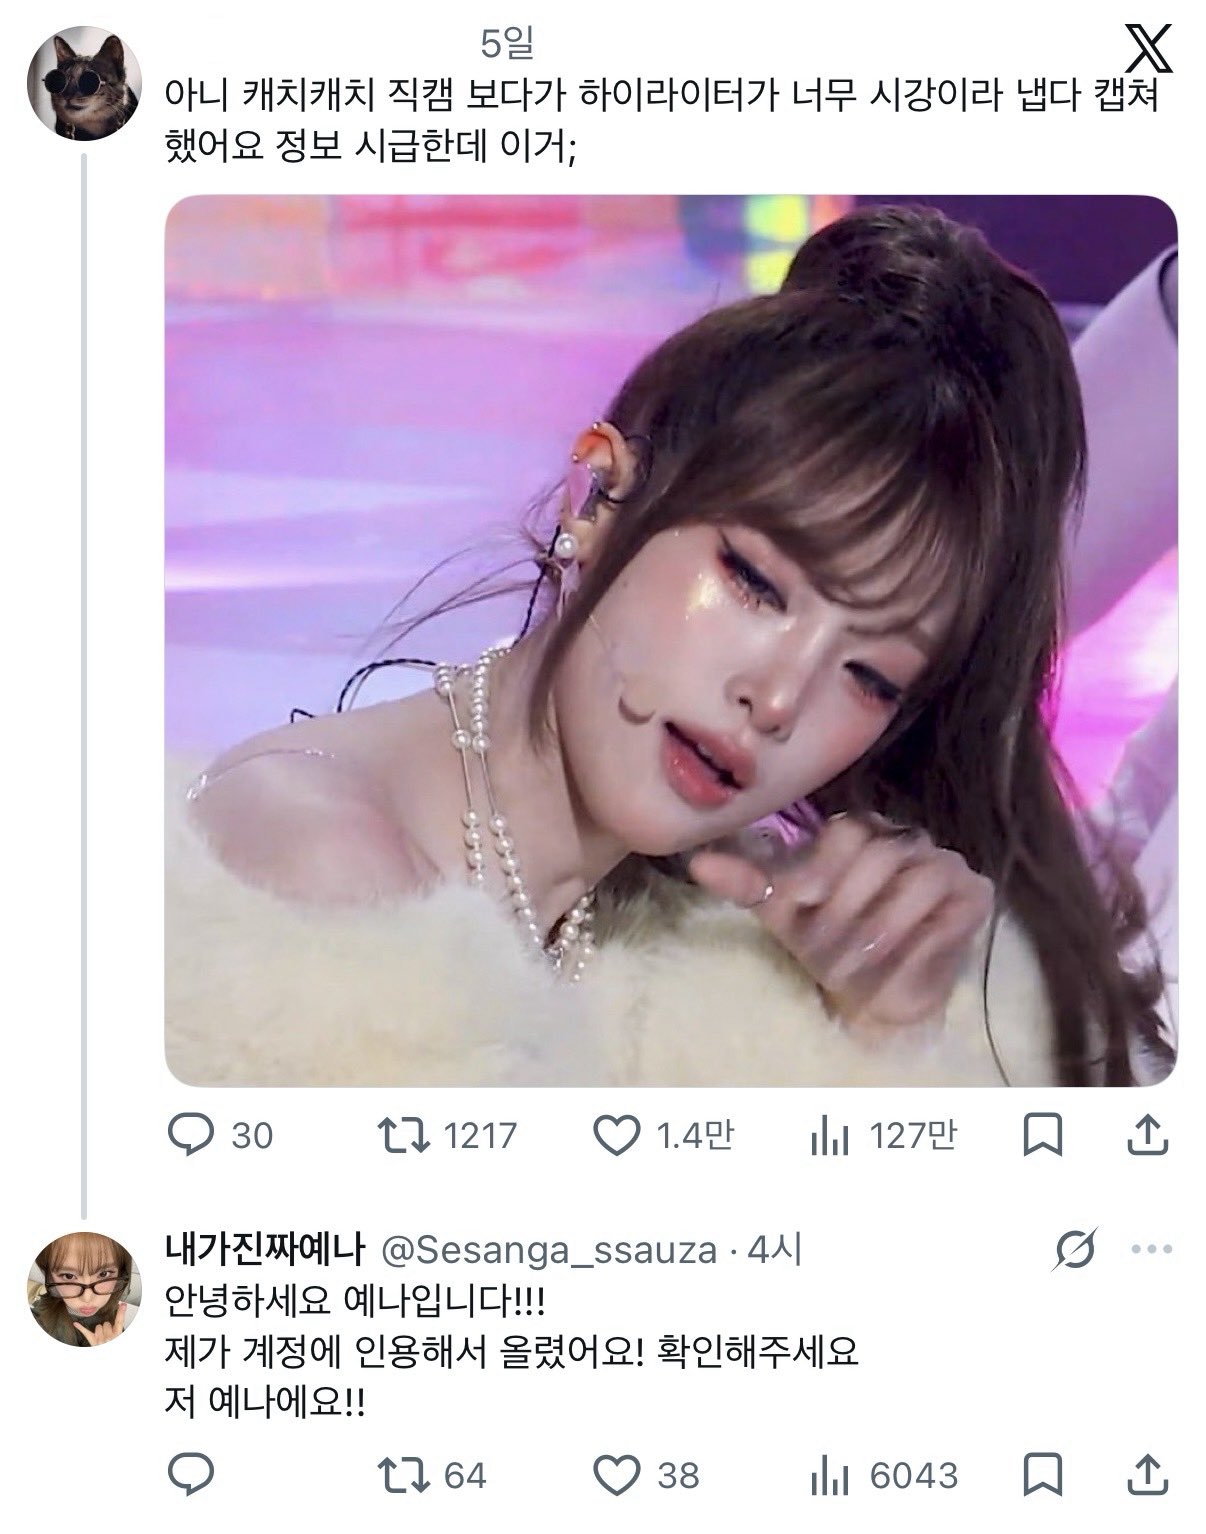Reply to the 내가진짜예나 comment
This screenshot has width=1206, height=1534.
click(x=190, y=1474)
